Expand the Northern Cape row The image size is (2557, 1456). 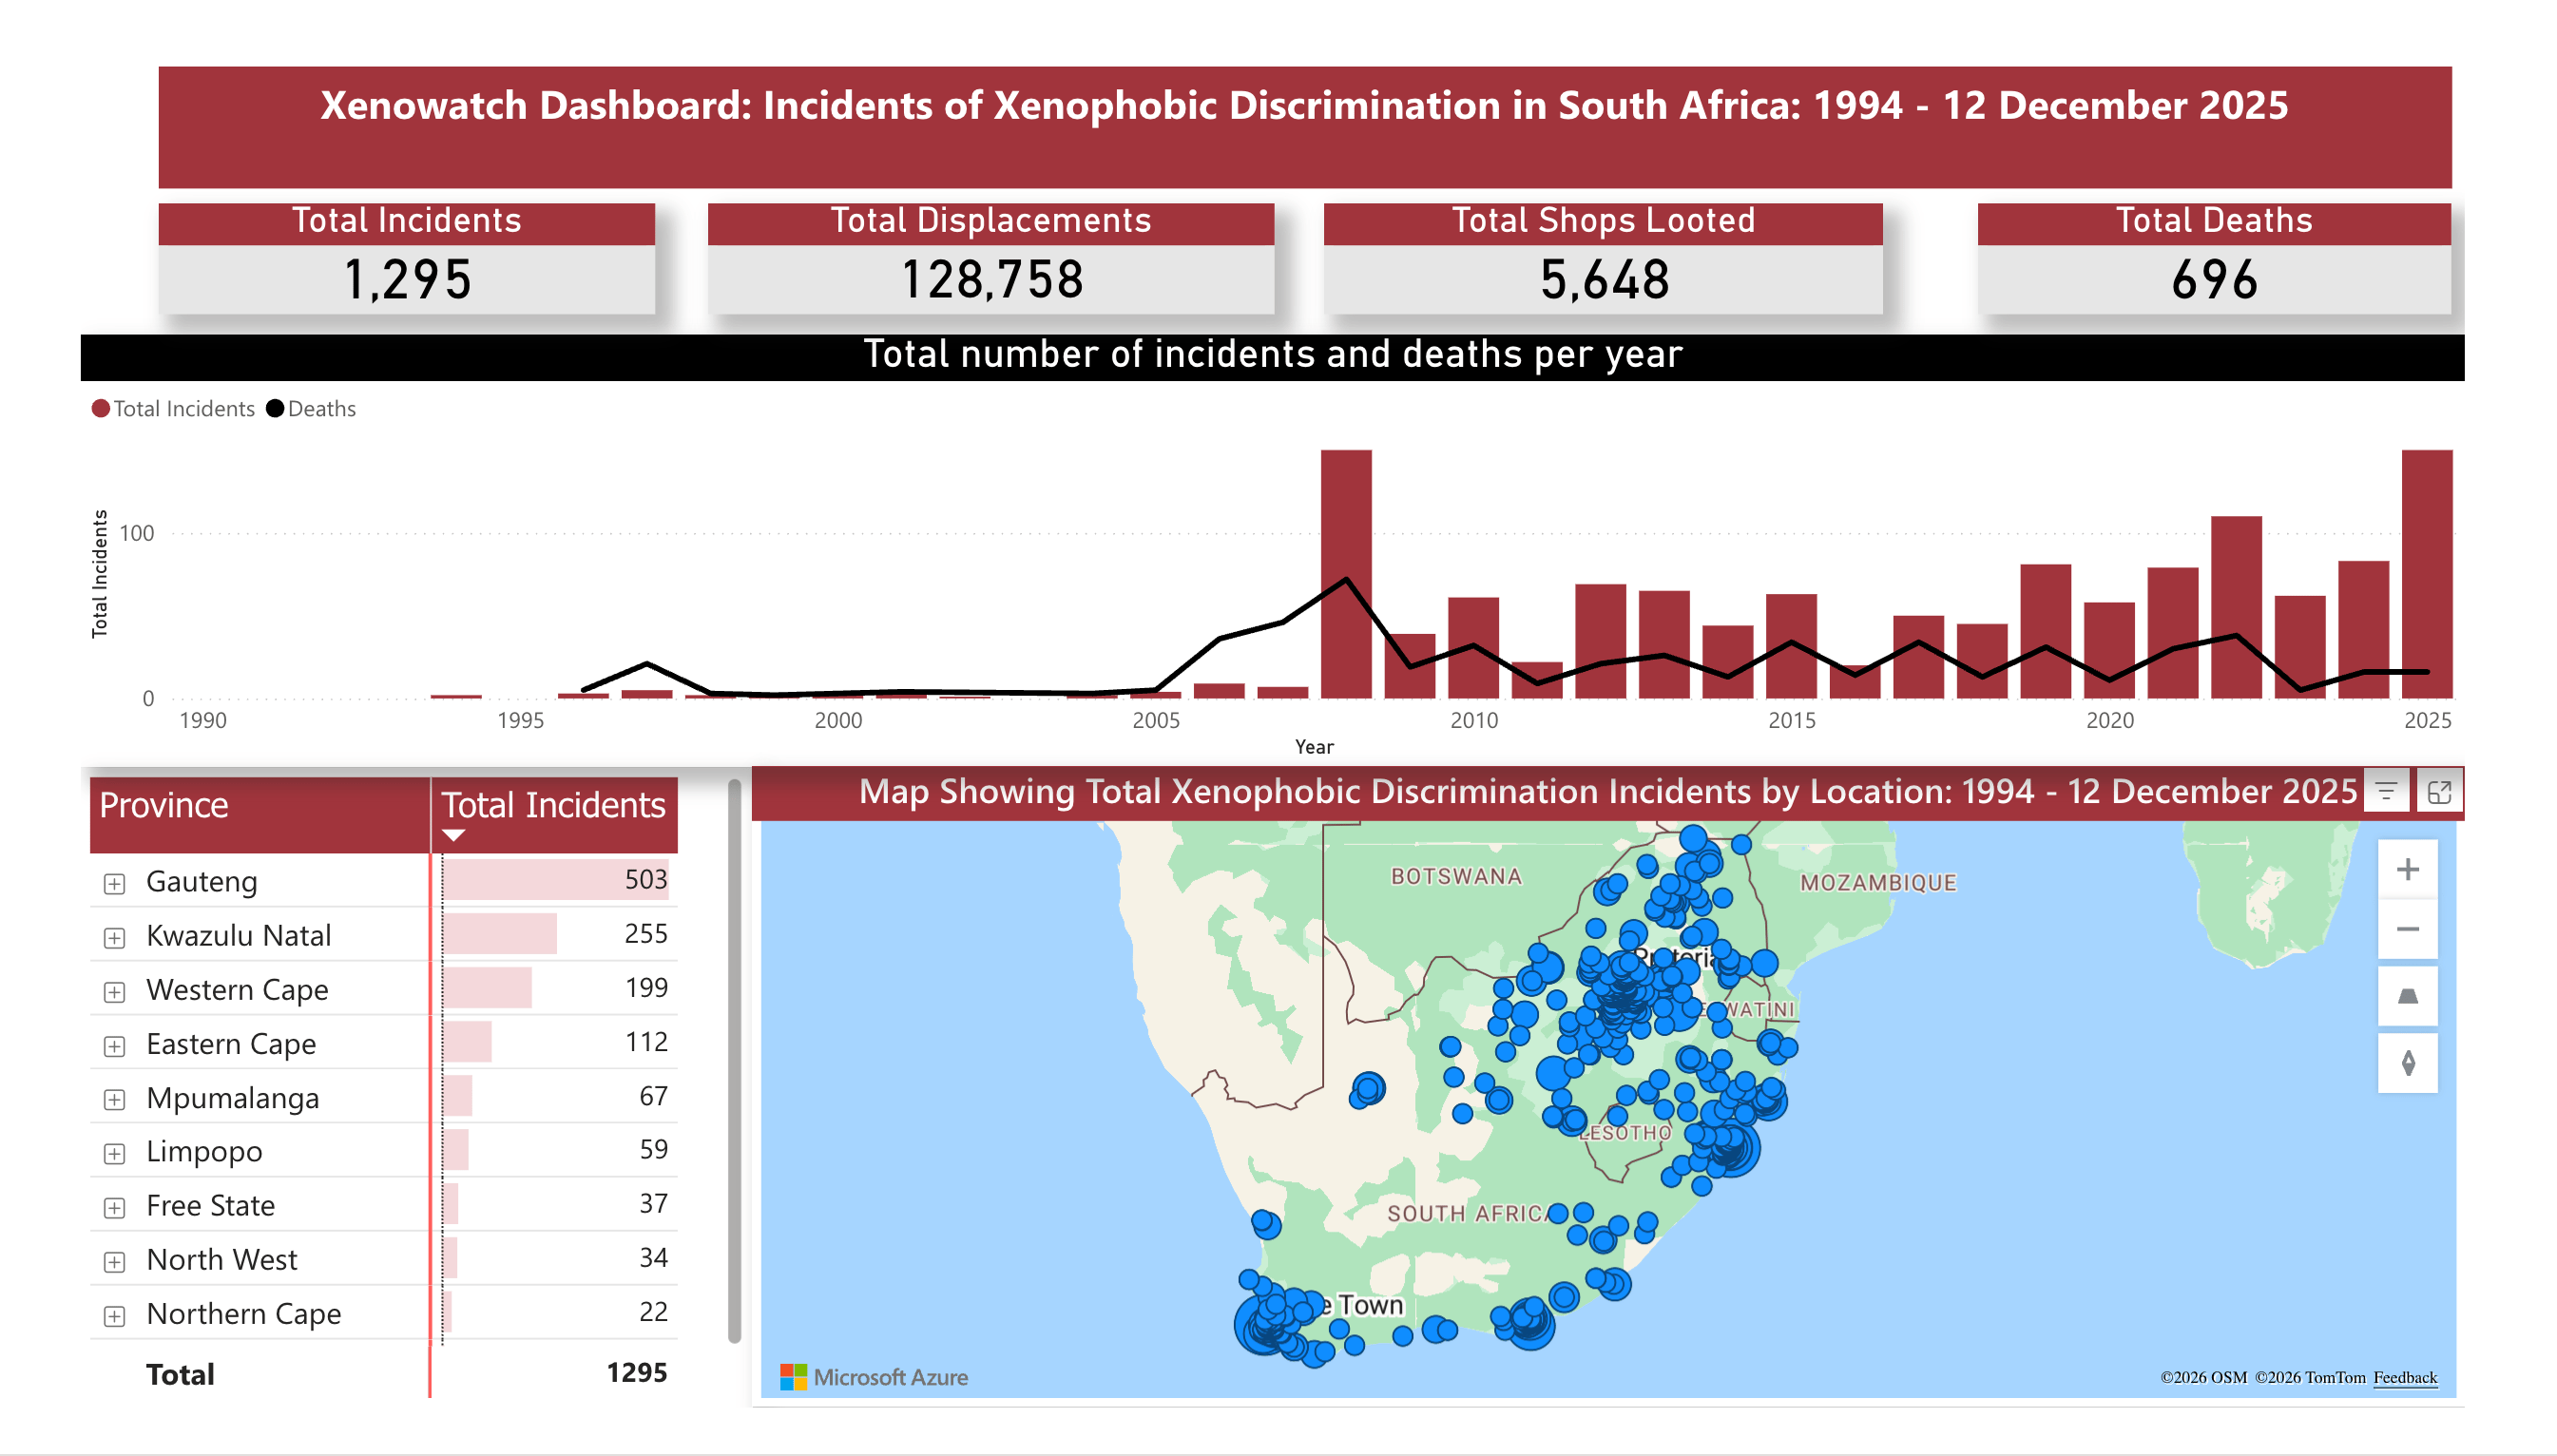click(114, 1315)
